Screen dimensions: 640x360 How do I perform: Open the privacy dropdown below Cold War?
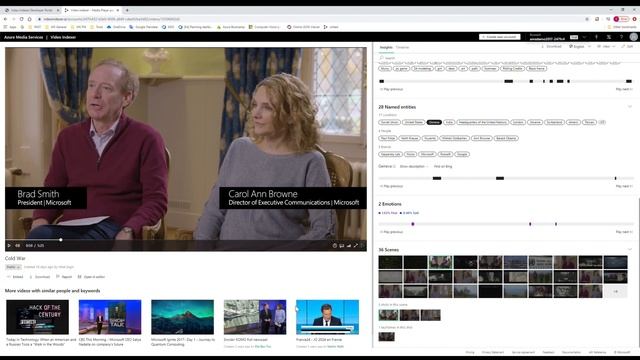(x=13, y=267)
